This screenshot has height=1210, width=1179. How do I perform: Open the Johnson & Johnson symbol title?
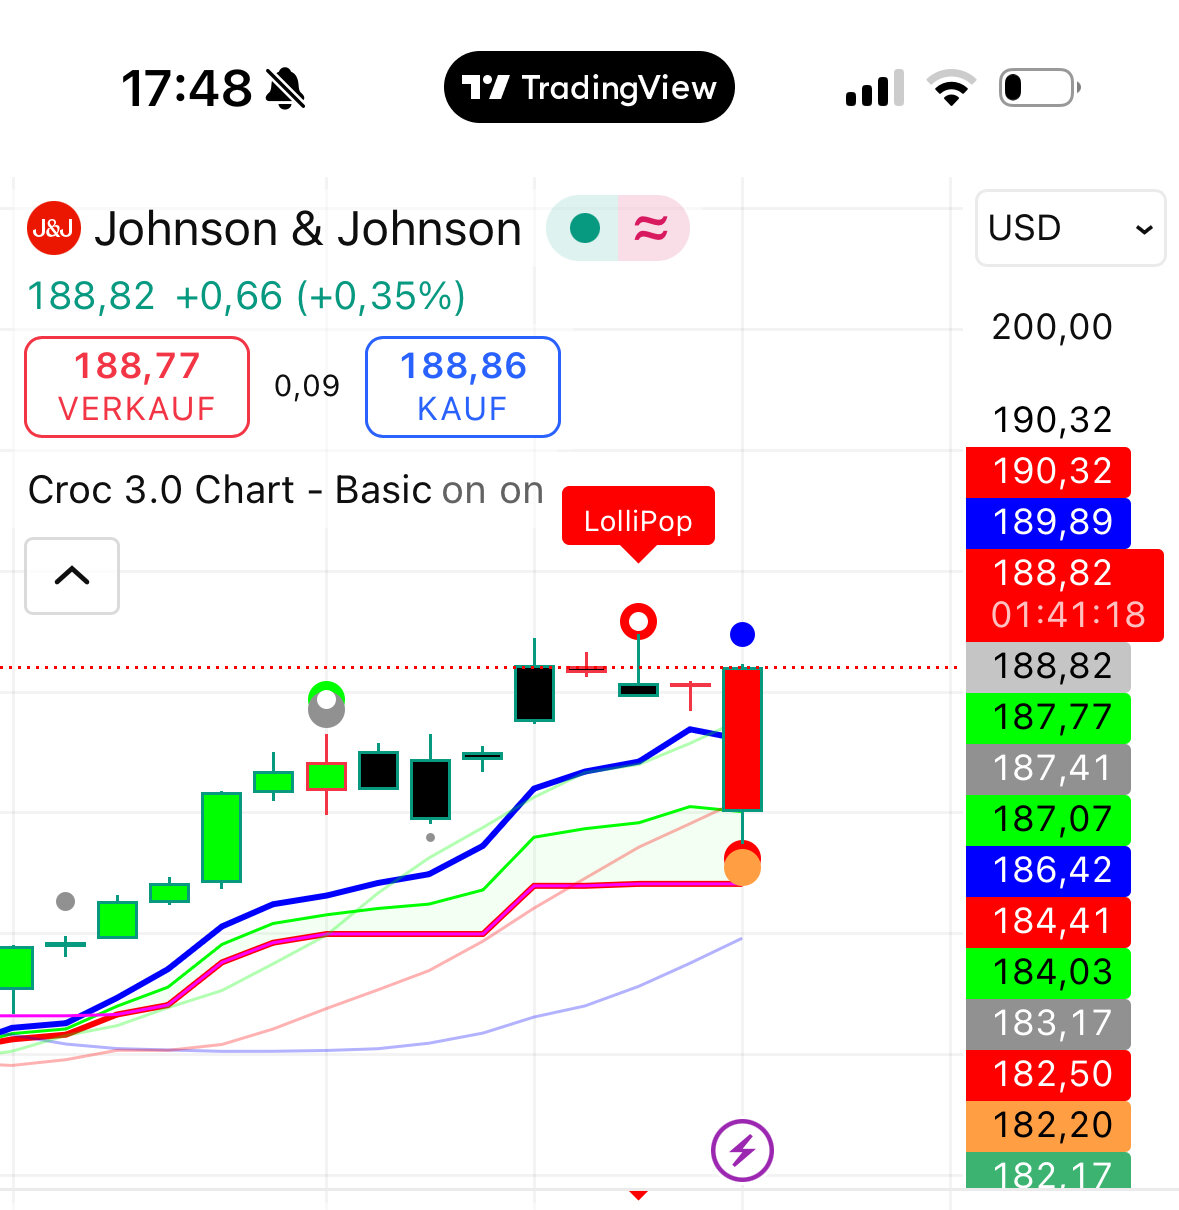click(x=308, y=229)
